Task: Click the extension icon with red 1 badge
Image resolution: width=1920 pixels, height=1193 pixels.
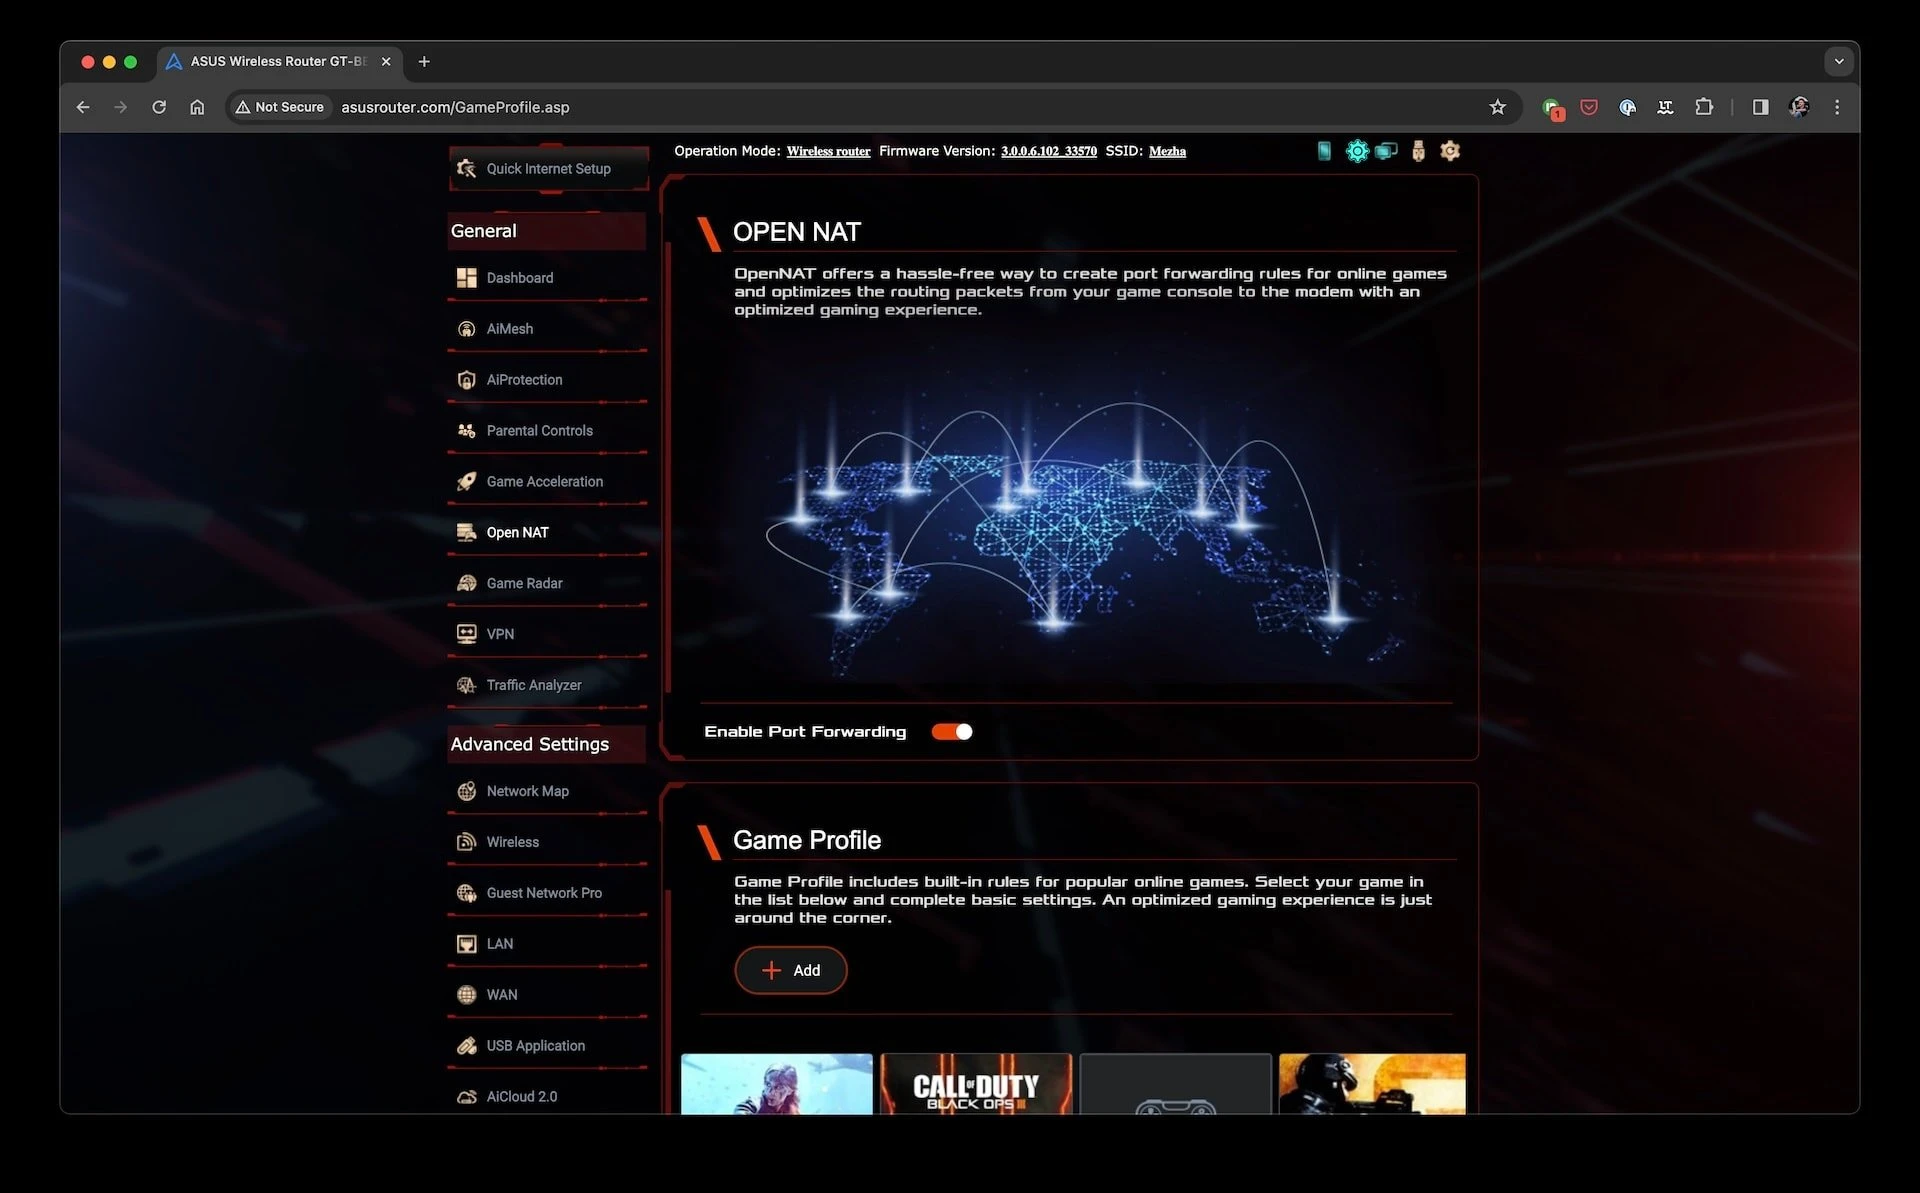Action: [x=1552, y=108]
